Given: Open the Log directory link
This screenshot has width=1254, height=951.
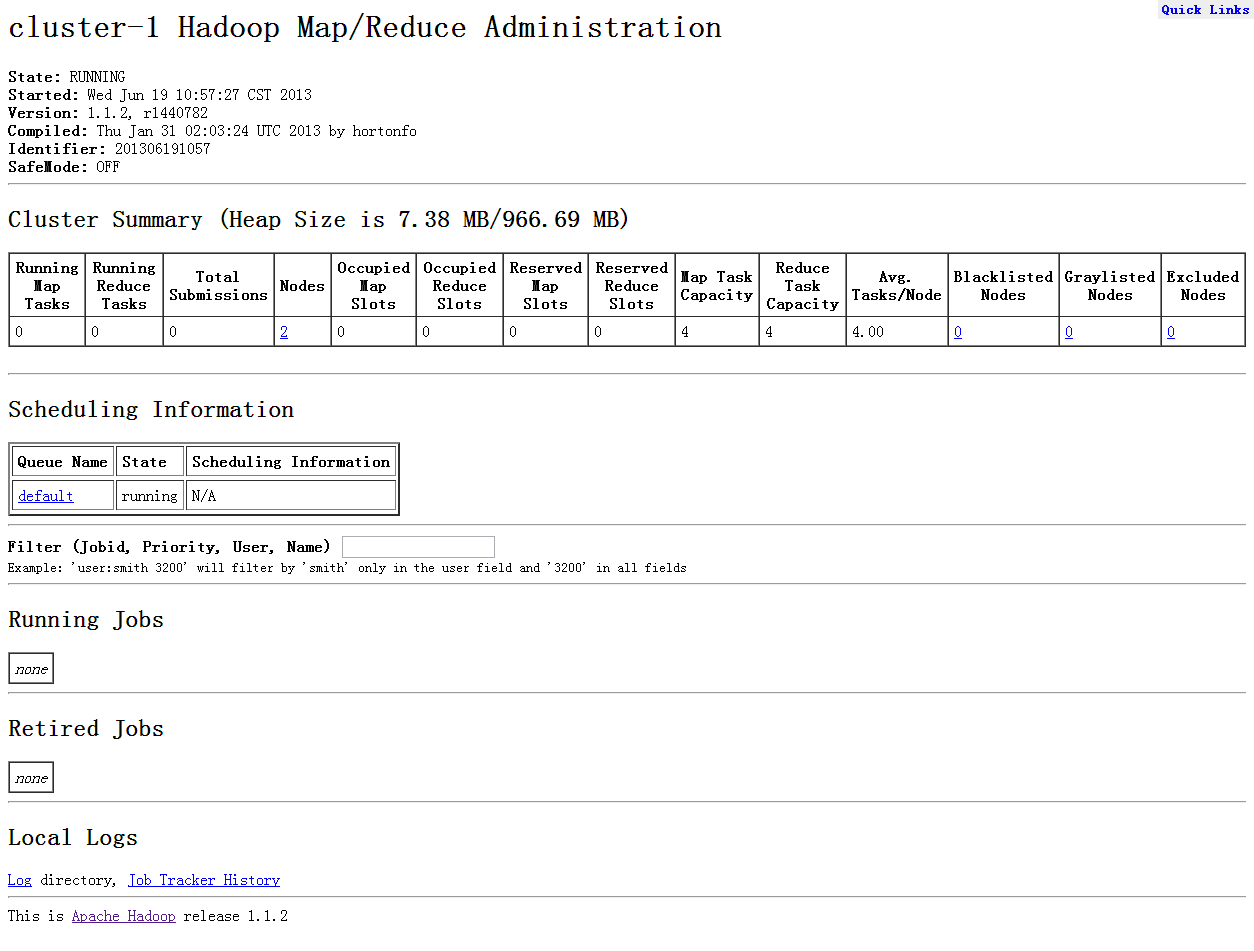Looking at the screenshot, I should tap(20, 880).
